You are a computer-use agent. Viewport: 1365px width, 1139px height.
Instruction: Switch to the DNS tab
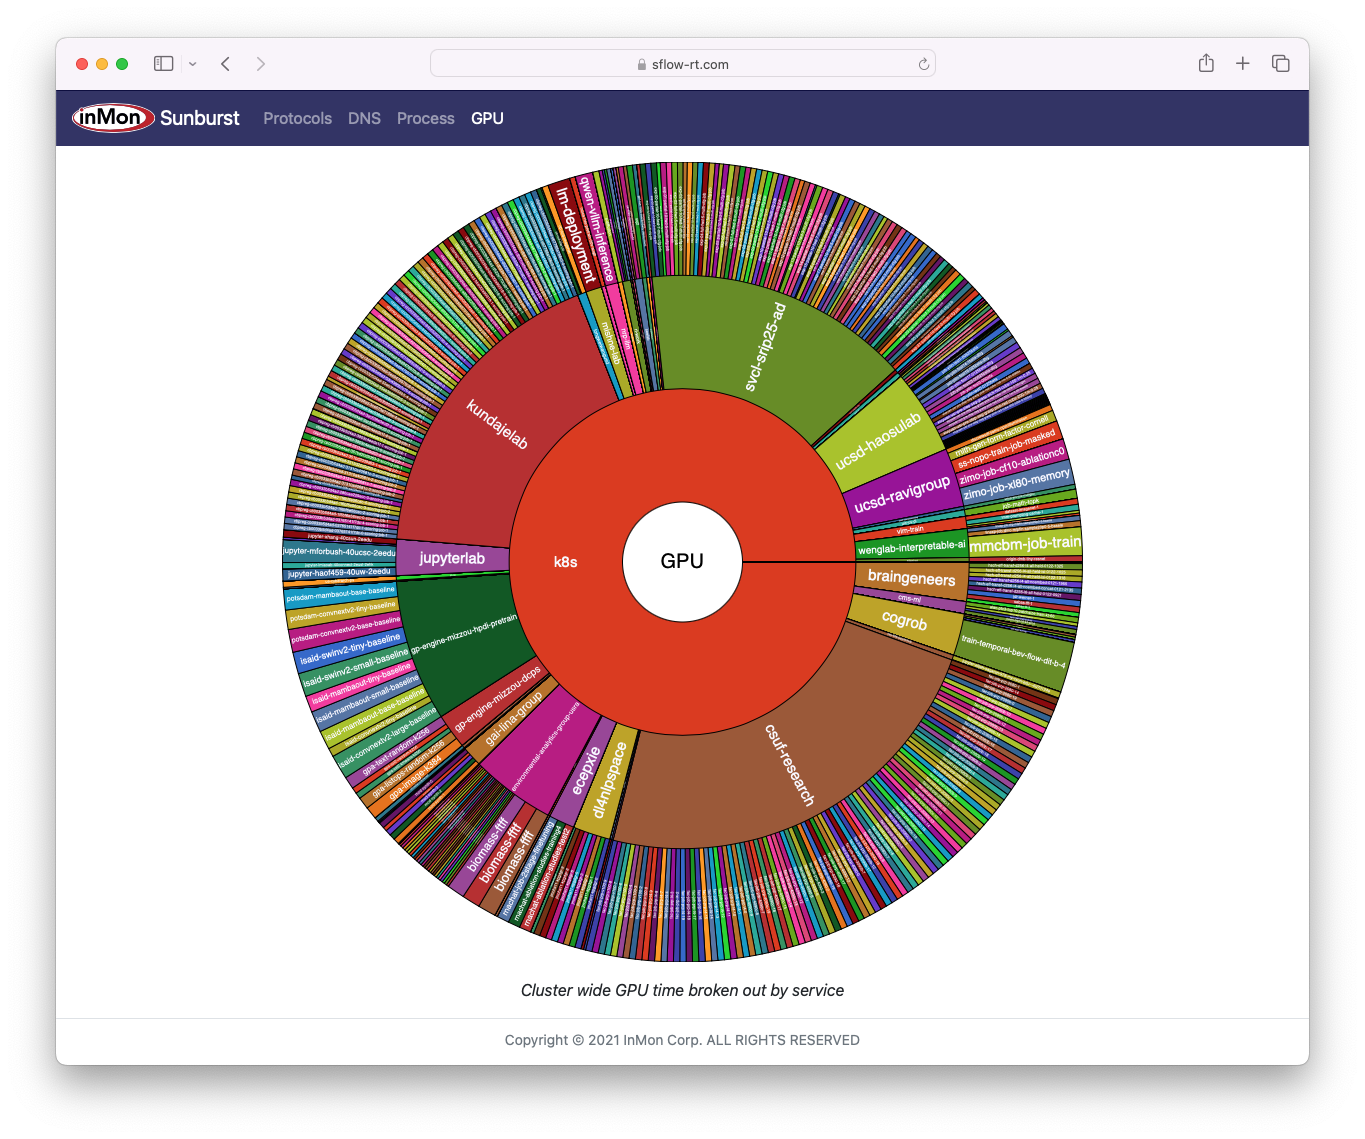(364, 118)
